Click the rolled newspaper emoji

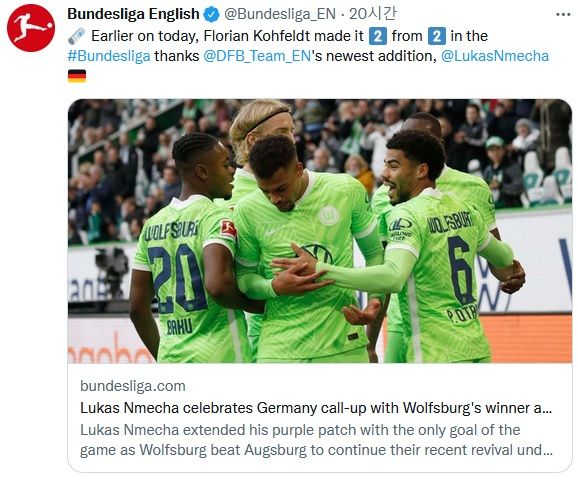click(x=76, y=36)
